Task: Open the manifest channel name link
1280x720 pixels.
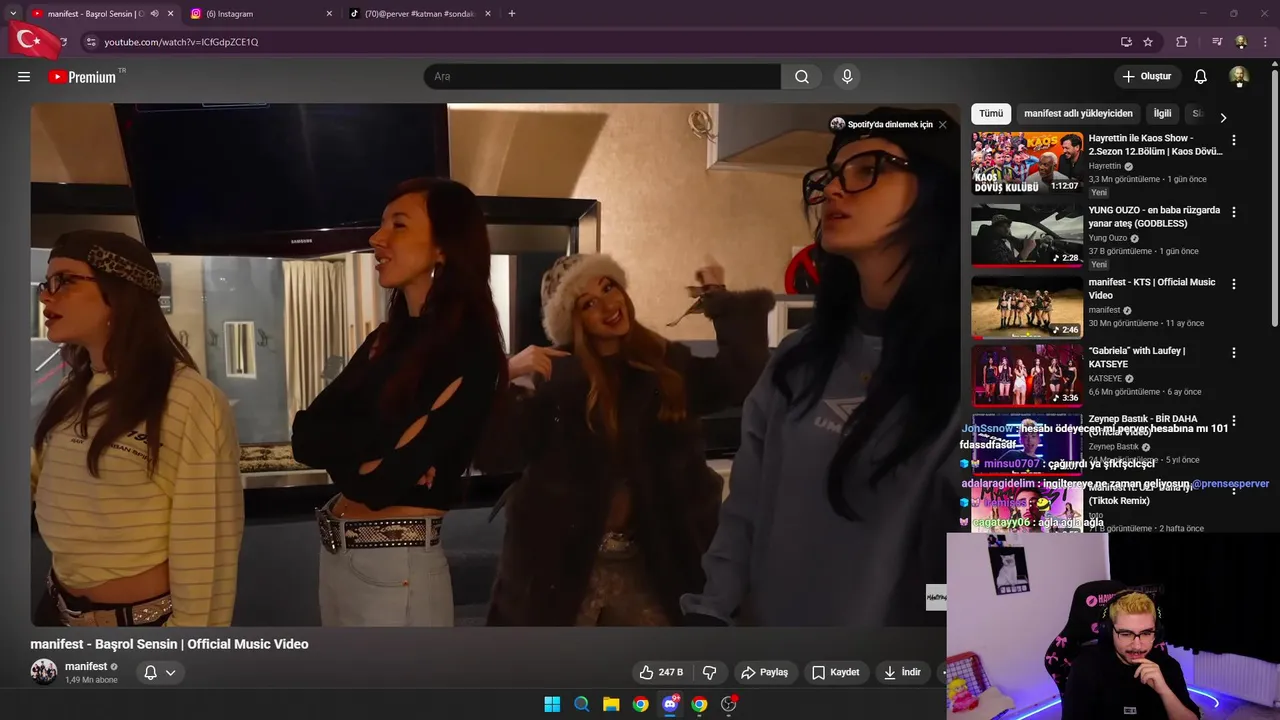Action: 86,667
